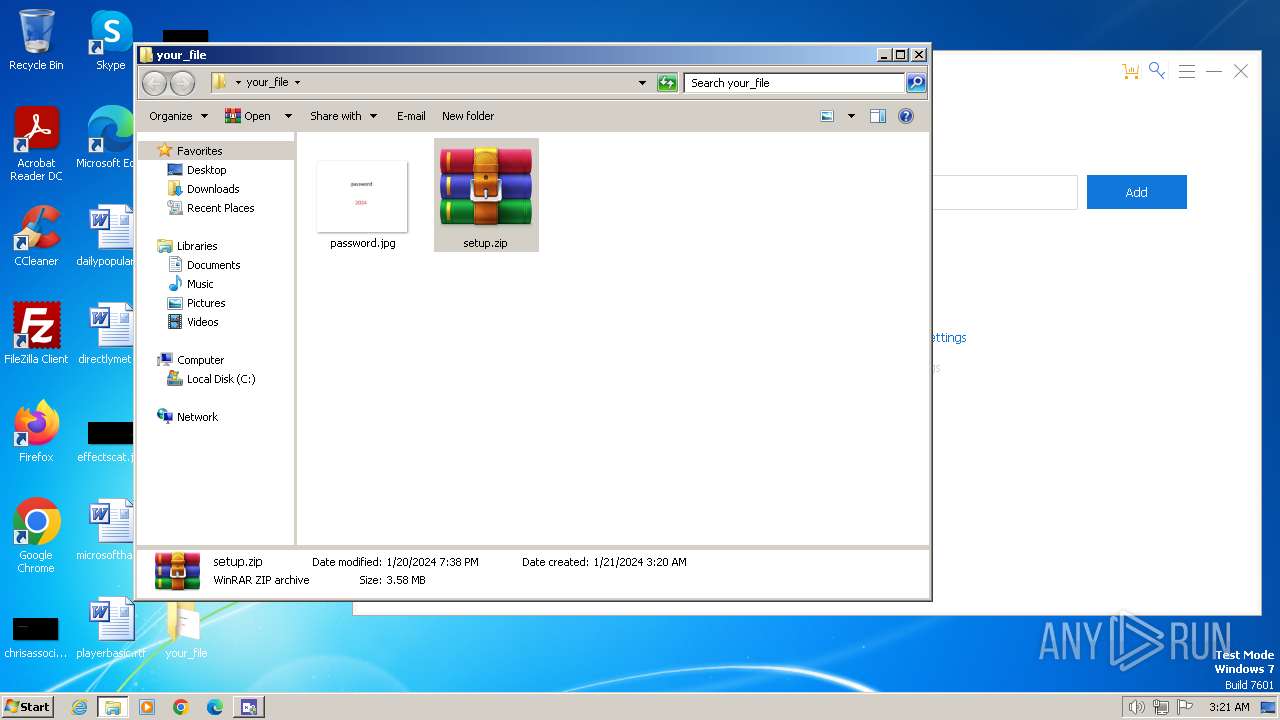Focus the Search your_file input box
The height and width of the screenshot is (720, 1280).
point(794,83)
